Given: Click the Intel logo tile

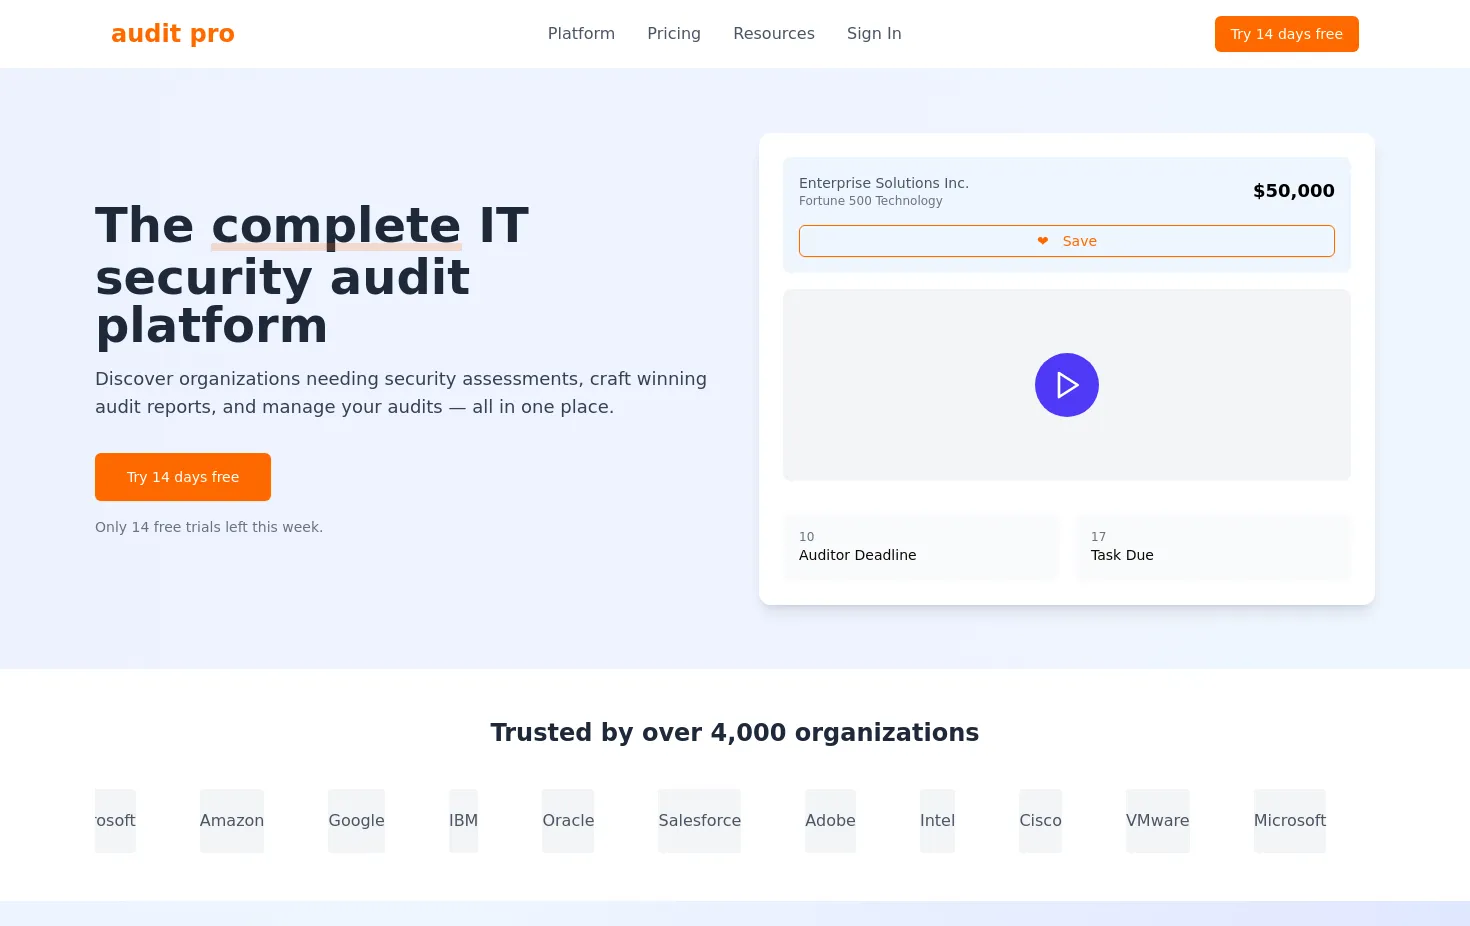Looking at the screenshot, I should pos(937,821).
